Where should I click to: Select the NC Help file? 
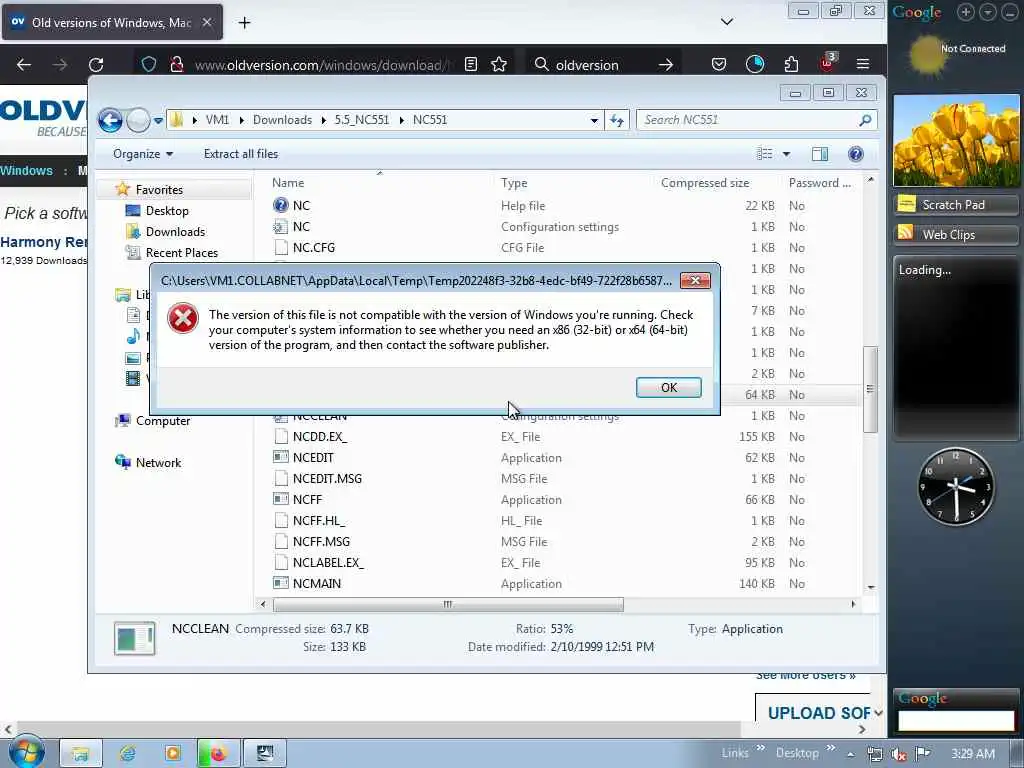tap(301, 206)
